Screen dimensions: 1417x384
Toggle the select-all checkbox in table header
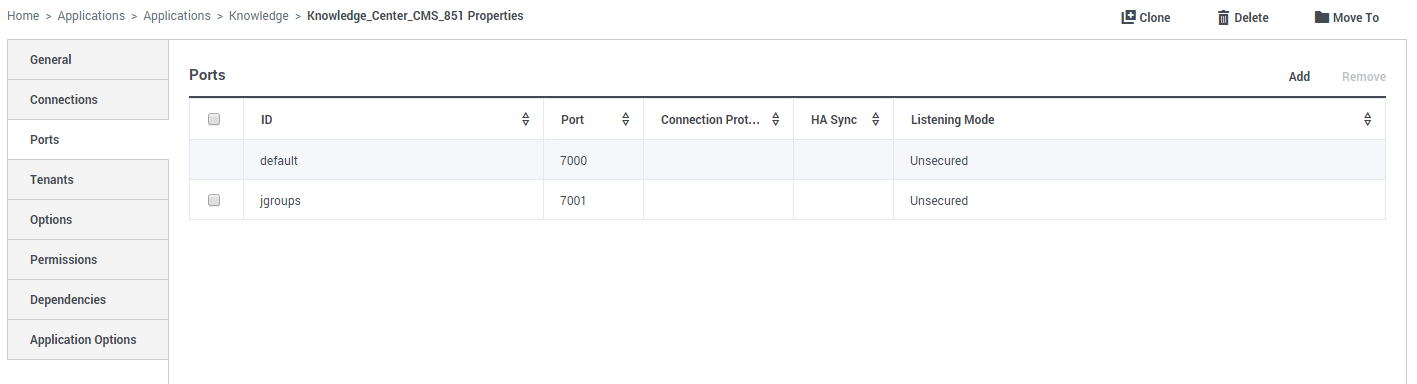tap(214, 119)
